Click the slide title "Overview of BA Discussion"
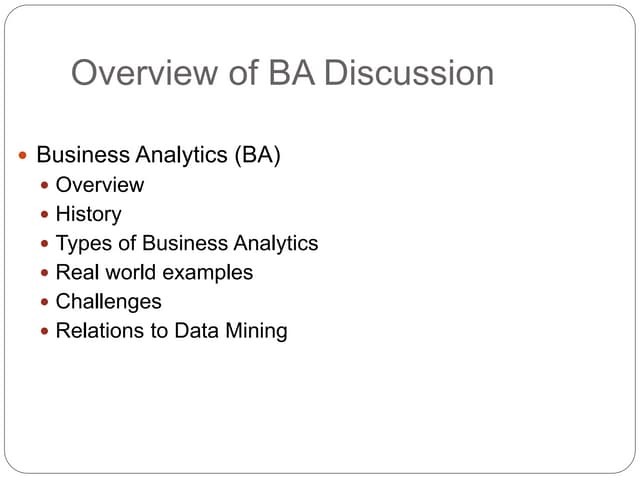This screenshot has width=640, height=480. (x=282, y=73)
